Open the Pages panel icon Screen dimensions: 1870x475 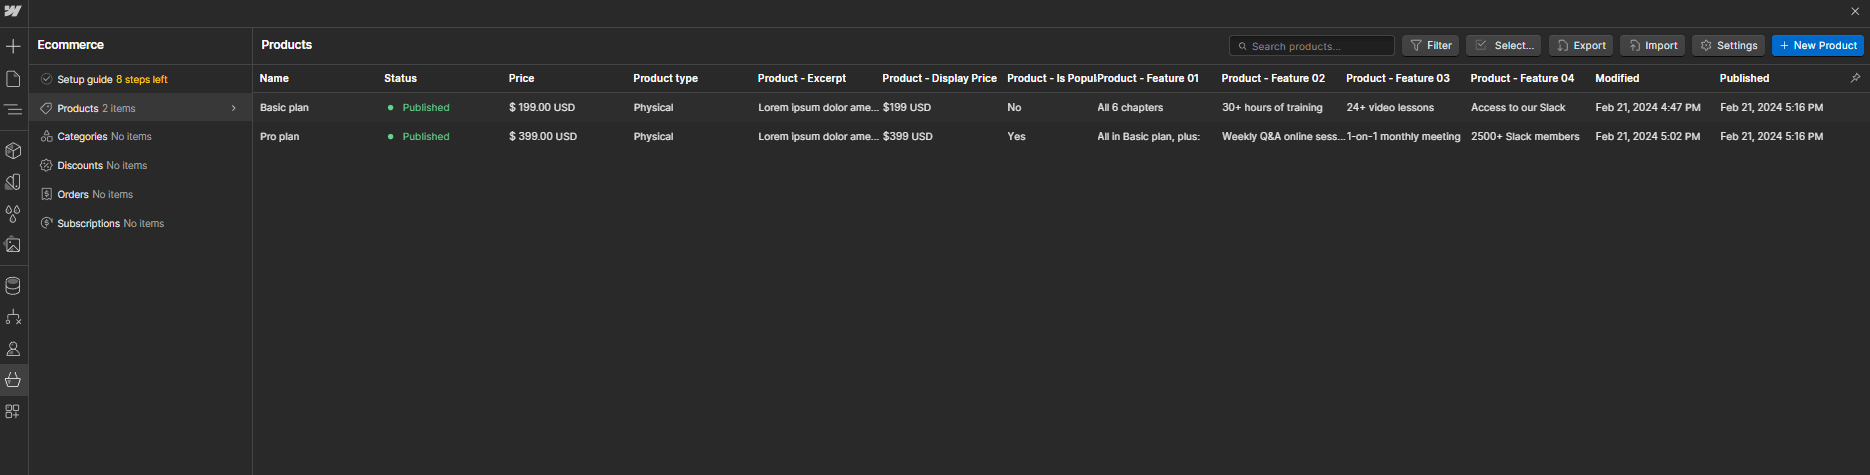(13, 78)
